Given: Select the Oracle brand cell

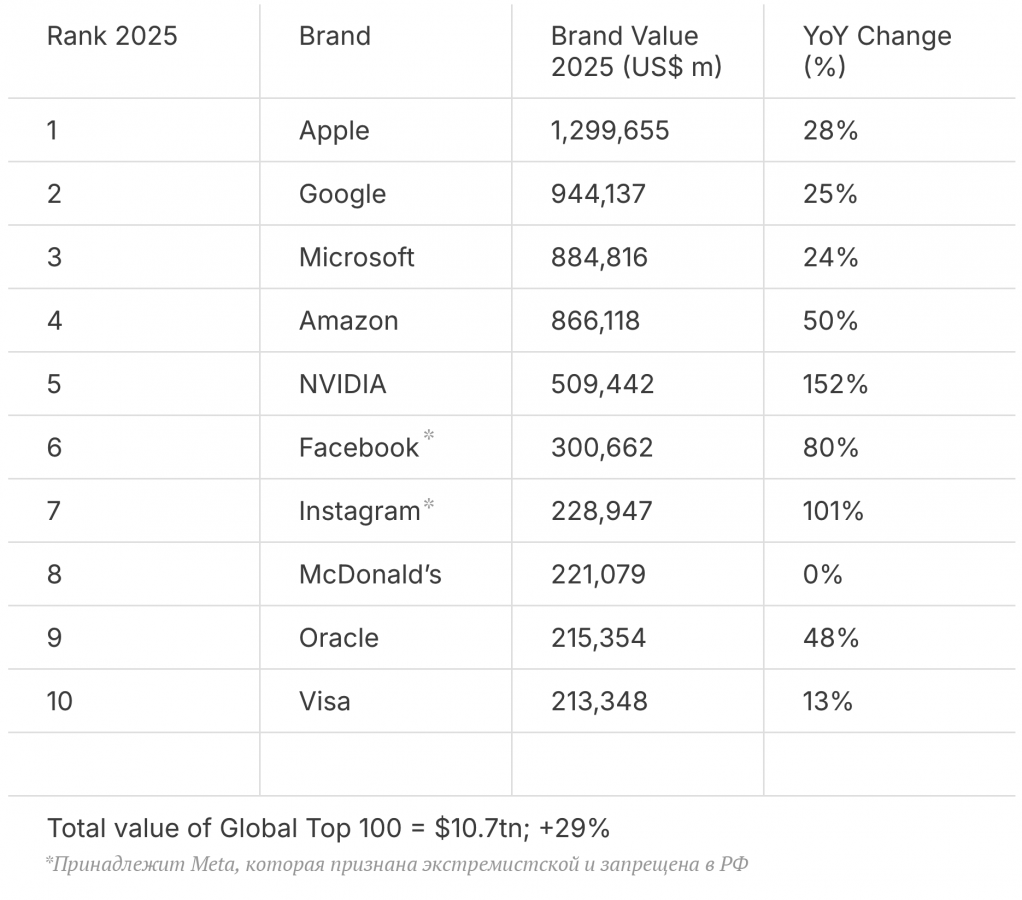Looking at the screenshot, I should 338,638.
